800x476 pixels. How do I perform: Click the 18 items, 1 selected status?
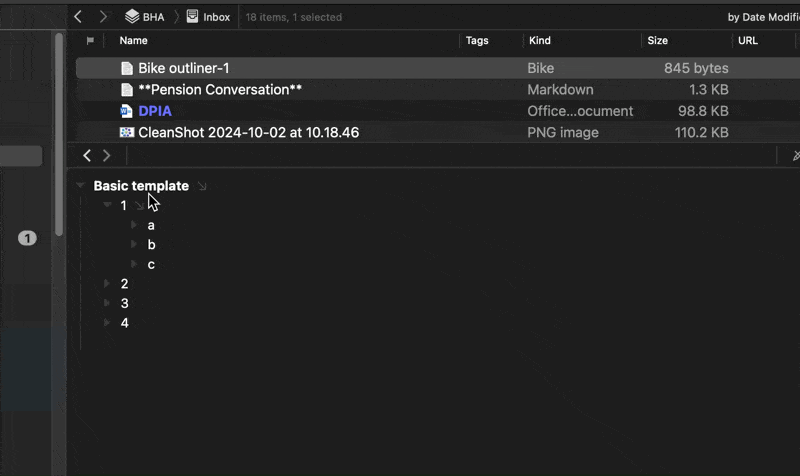pyautogui.click(x=293, y=17)
